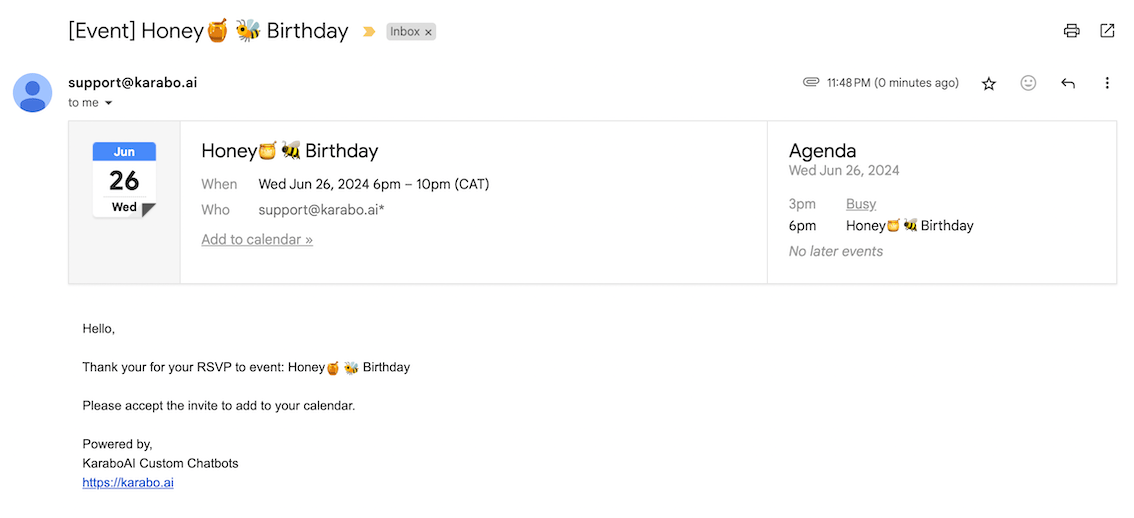Viewport: 1134px width, 518px height.
Task: Click the attachment paperclip icon
Action: coord(811,83)
